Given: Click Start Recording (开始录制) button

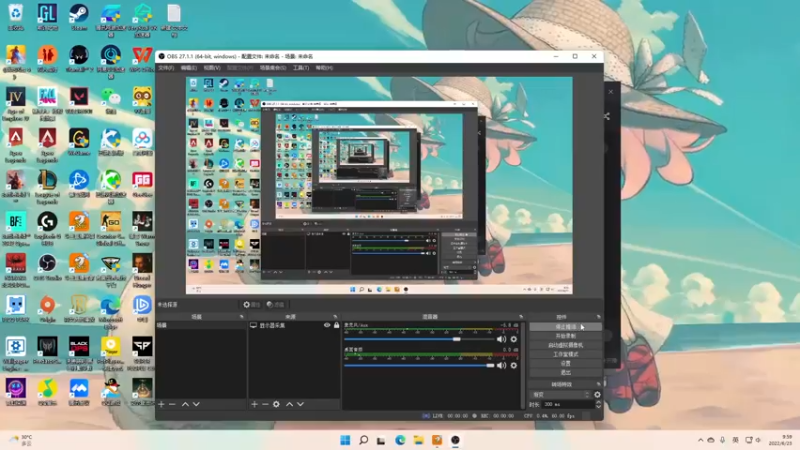Looking at the screenshot, I should tap(565, 336).
